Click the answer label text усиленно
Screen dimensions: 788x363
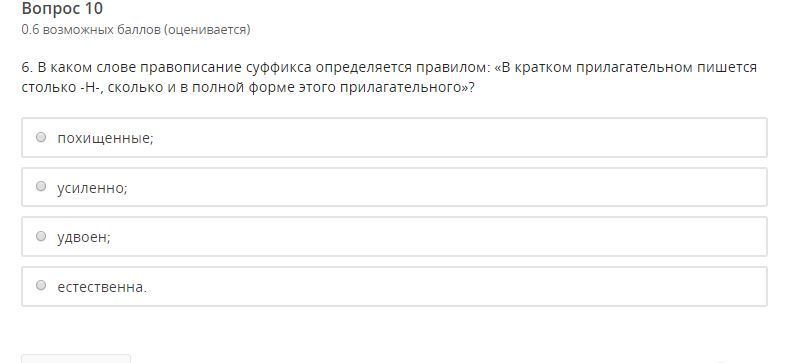[x=92, y=188]
